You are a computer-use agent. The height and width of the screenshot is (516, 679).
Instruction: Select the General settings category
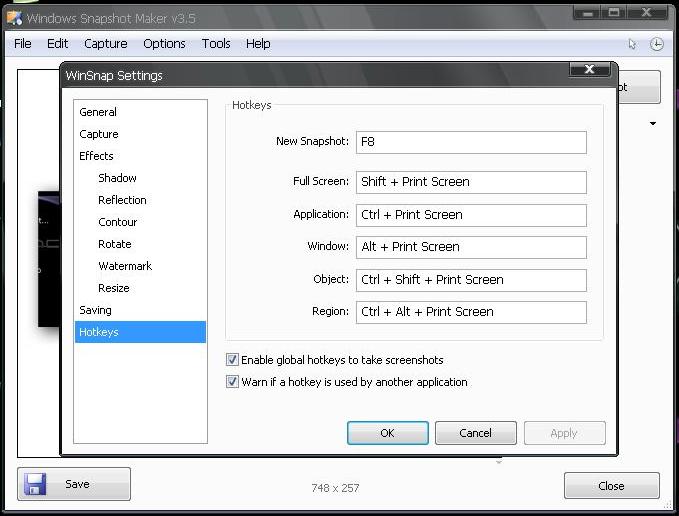(140, 112)
